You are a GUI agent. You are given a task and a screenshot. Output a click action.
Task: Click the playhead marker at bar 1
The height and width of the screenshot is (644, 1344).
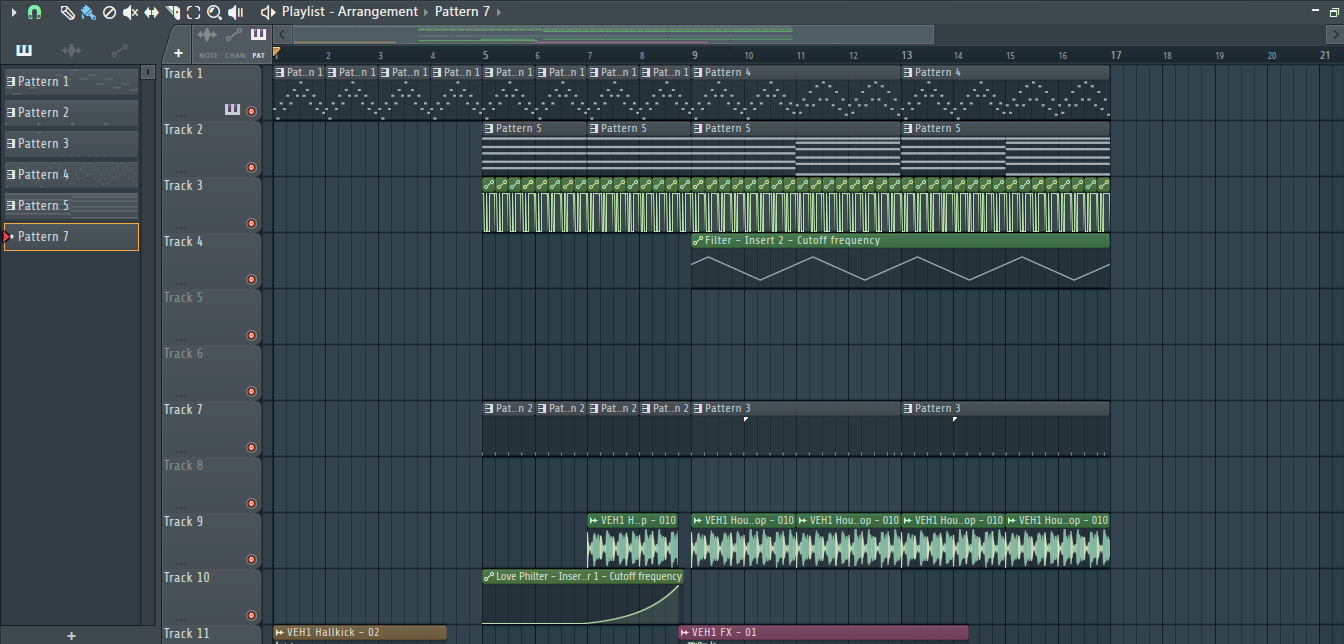tap(277, 52)
